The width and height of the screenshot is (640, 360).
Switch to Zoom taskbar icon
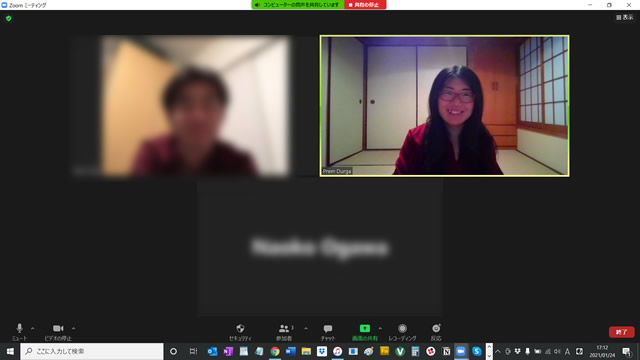point(461,351)
